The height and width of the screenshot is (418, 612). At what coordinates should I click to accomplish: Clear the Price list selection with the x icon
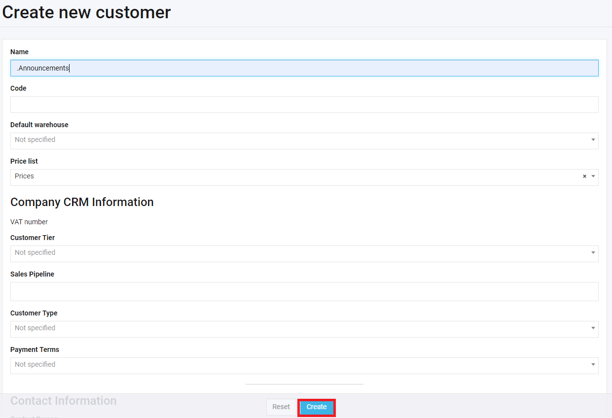pos(584,177)
